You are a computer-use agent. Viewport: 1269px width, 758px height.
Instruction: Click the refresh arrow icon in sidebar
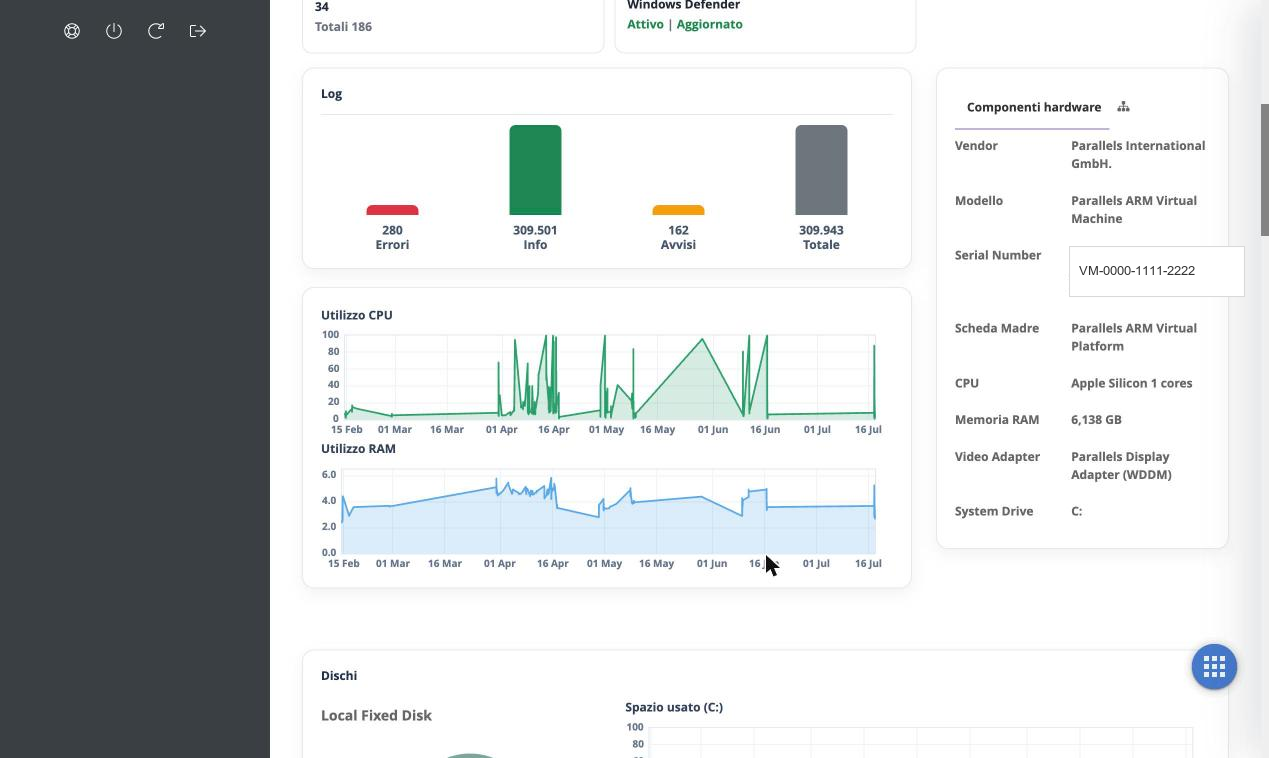click(x=156, y=31)
